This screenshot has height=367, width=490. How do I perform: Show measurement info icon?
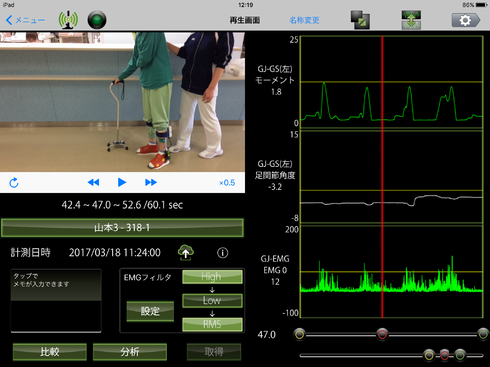pyautogui.click(x=223, y=253)
